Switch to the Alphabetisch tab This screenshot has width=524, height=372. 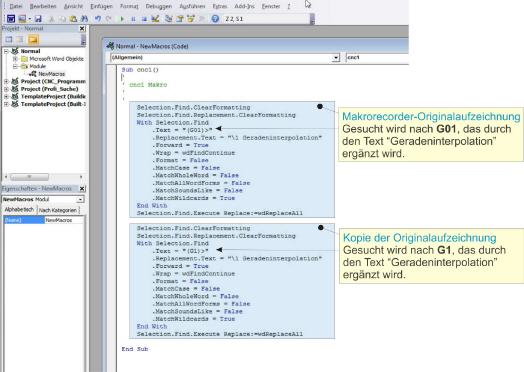[x=19, y=210]
